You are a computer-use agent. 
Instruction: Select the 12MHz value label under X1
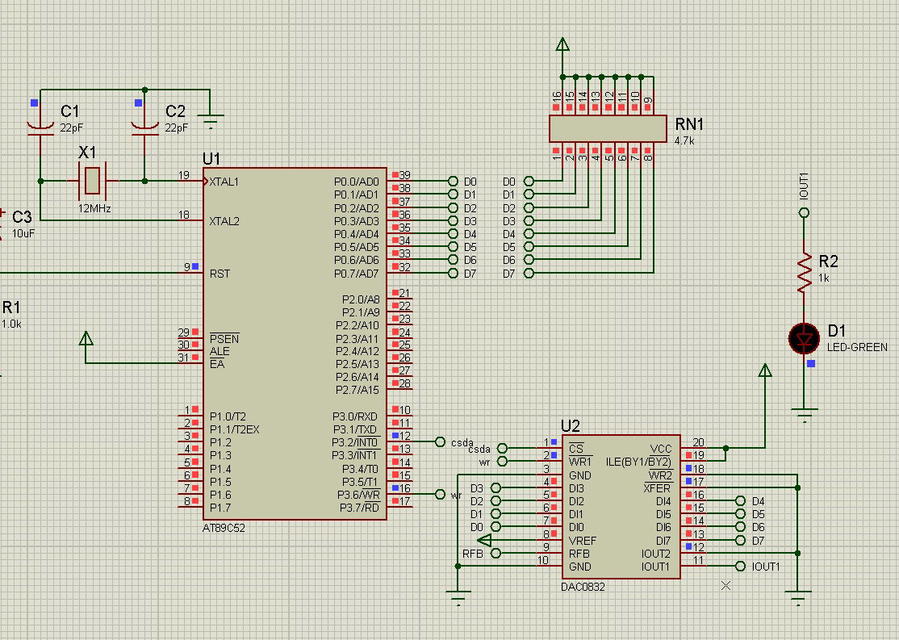(x=94, y=208)
